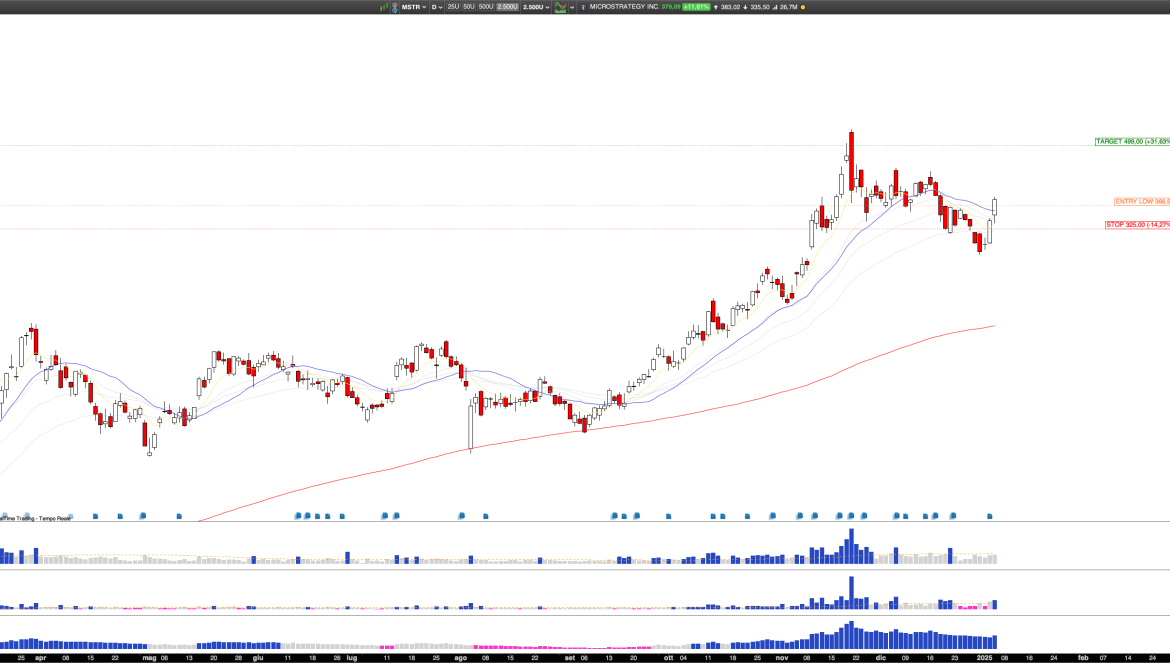Click the info icon before MICROSTRATEGY INC.
The width and height of the screenshot is (1170, 663).
(x=584, y=7)
